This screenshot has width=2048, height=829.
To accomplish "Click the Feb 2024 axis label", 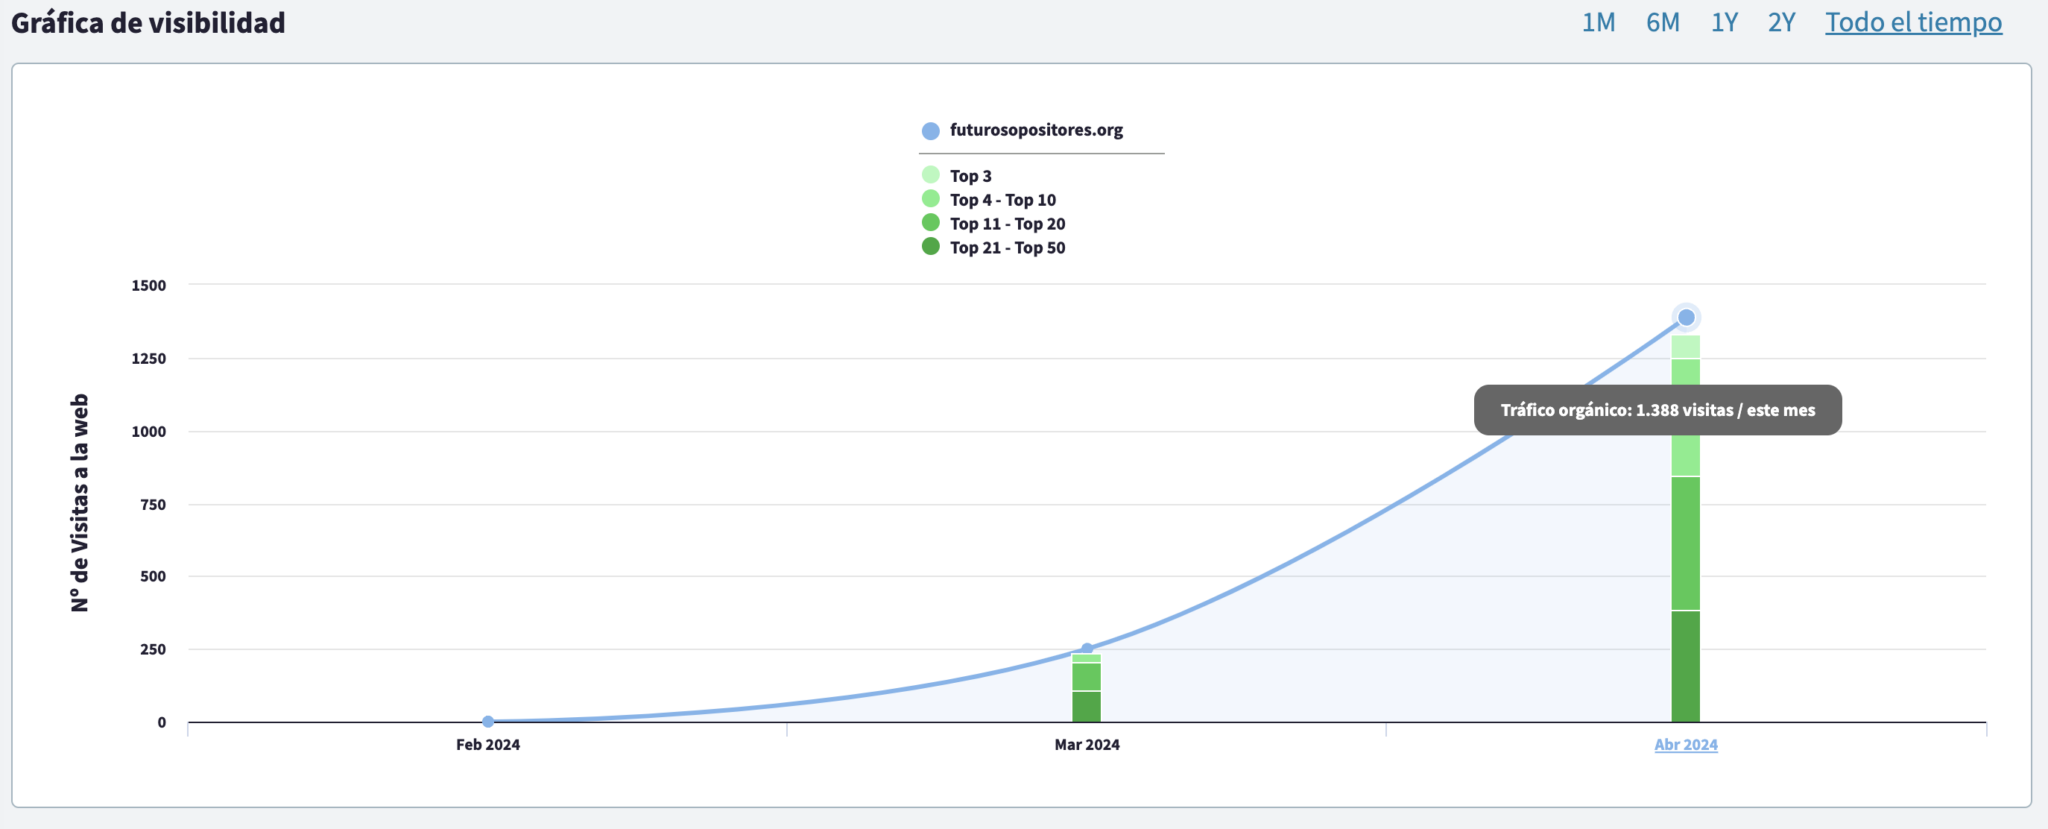I will coord(488,744).
